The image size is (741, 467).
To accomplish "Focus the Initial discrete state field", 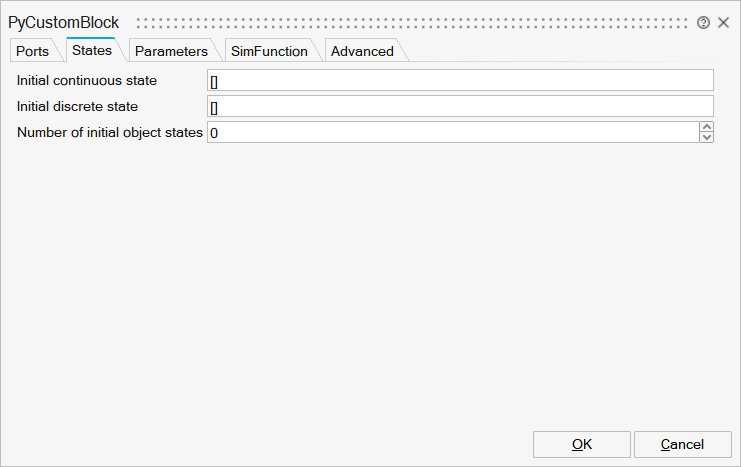I will 460,107.
